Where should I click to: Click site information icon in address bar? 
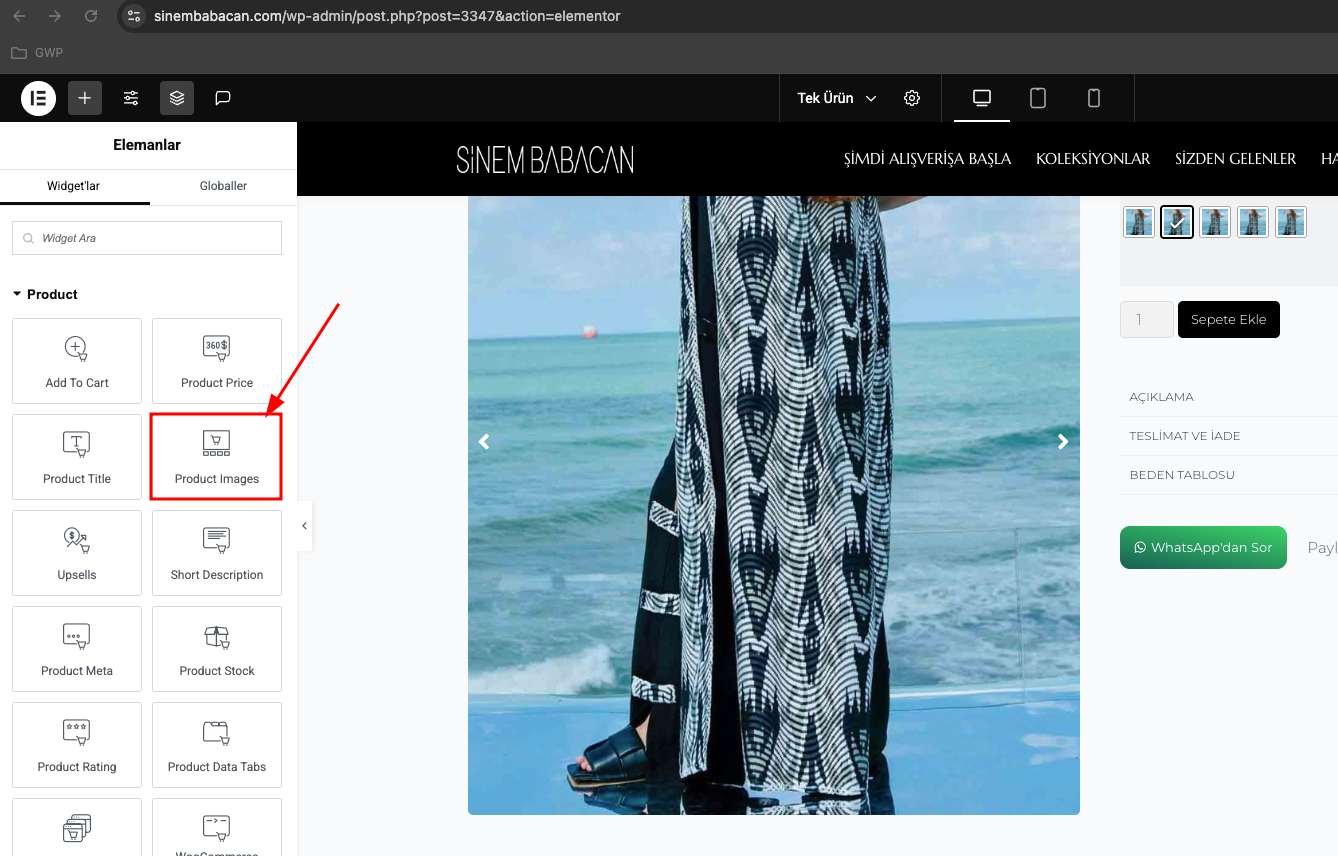[134, 16]
